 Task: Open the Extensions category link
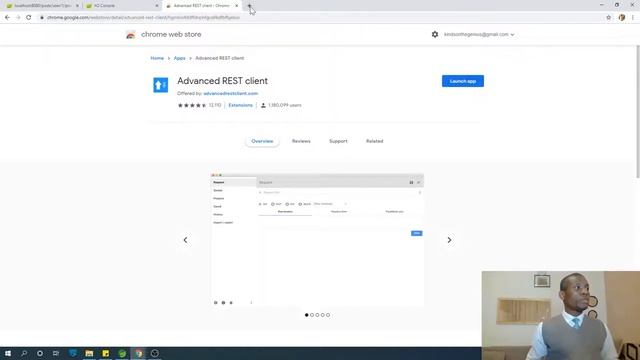(240, 105)
